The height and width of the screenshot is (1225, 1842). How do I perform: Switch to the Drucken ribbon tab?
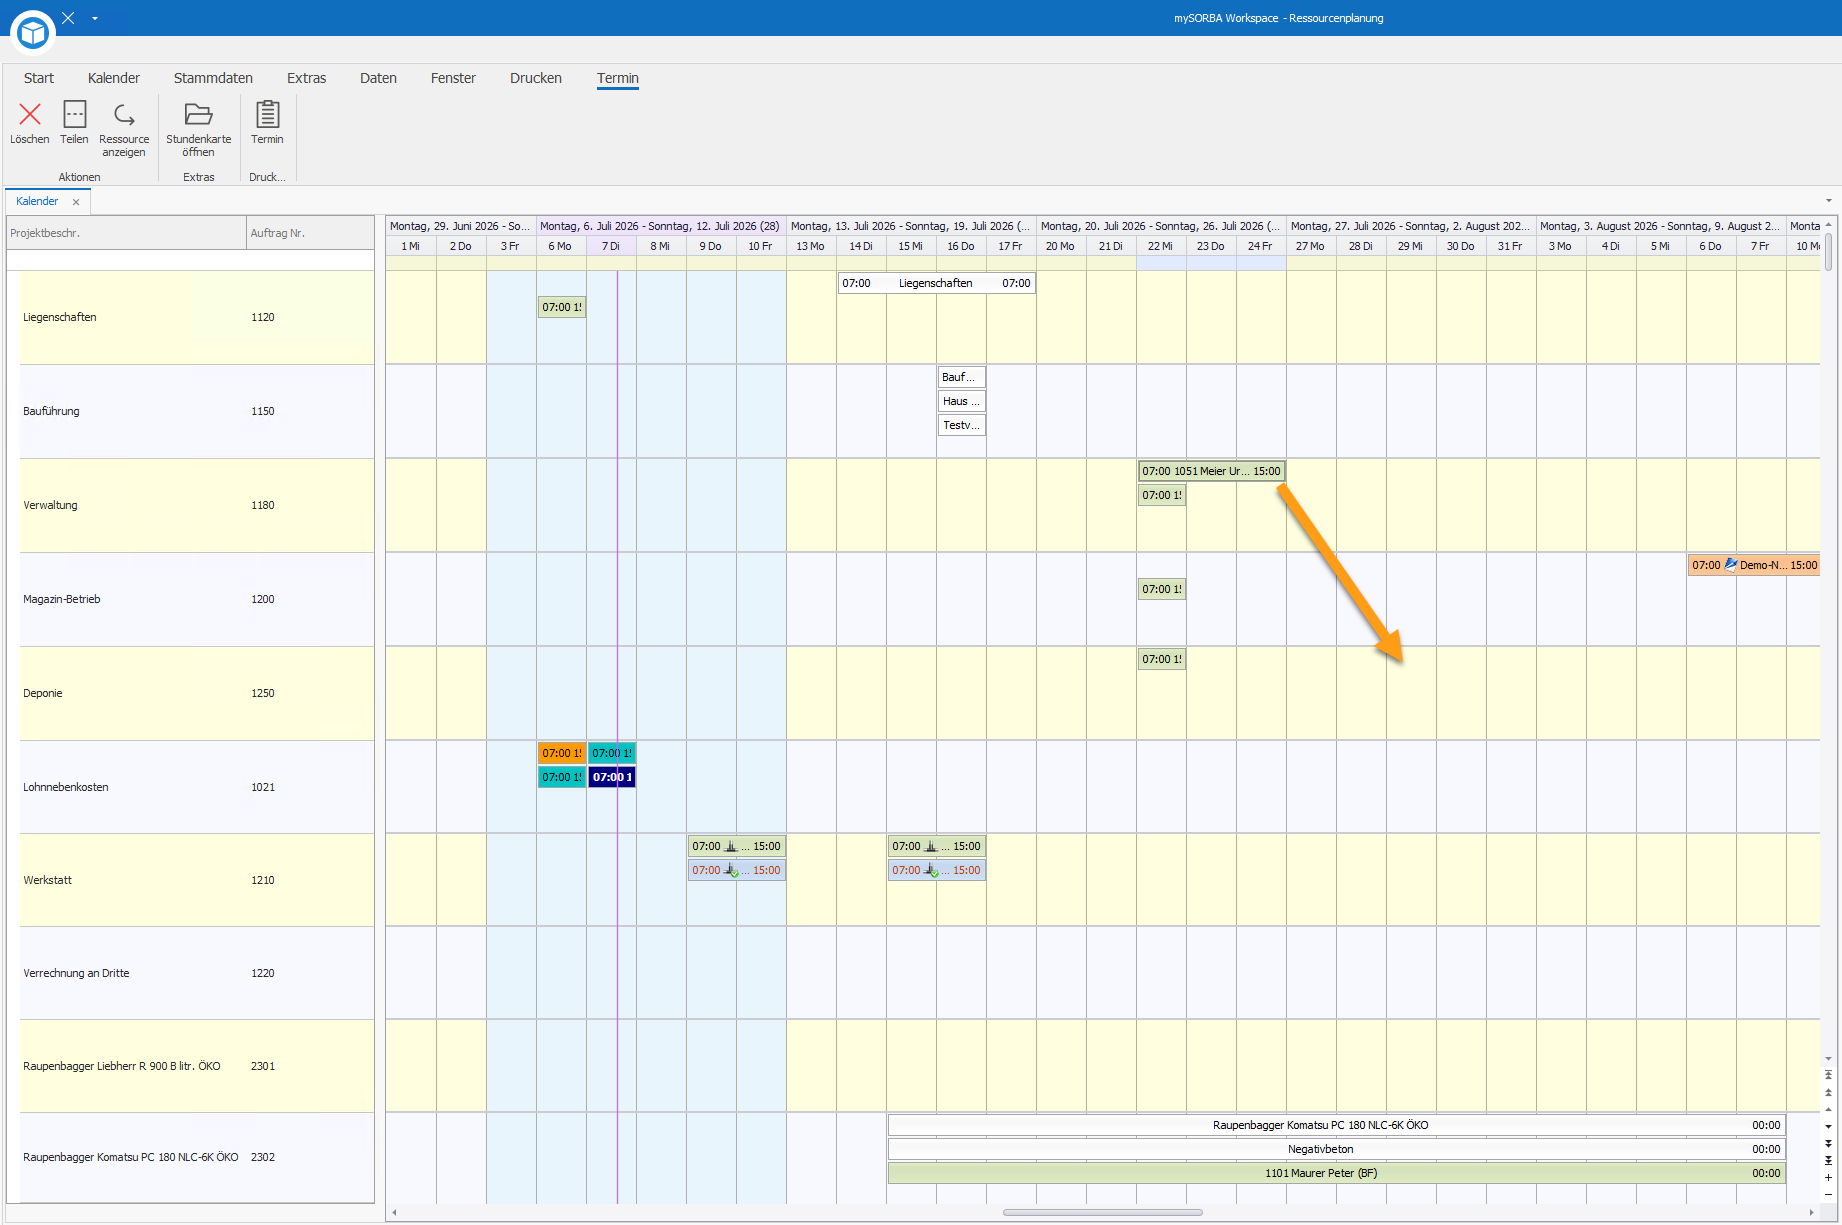coord(536,78)
